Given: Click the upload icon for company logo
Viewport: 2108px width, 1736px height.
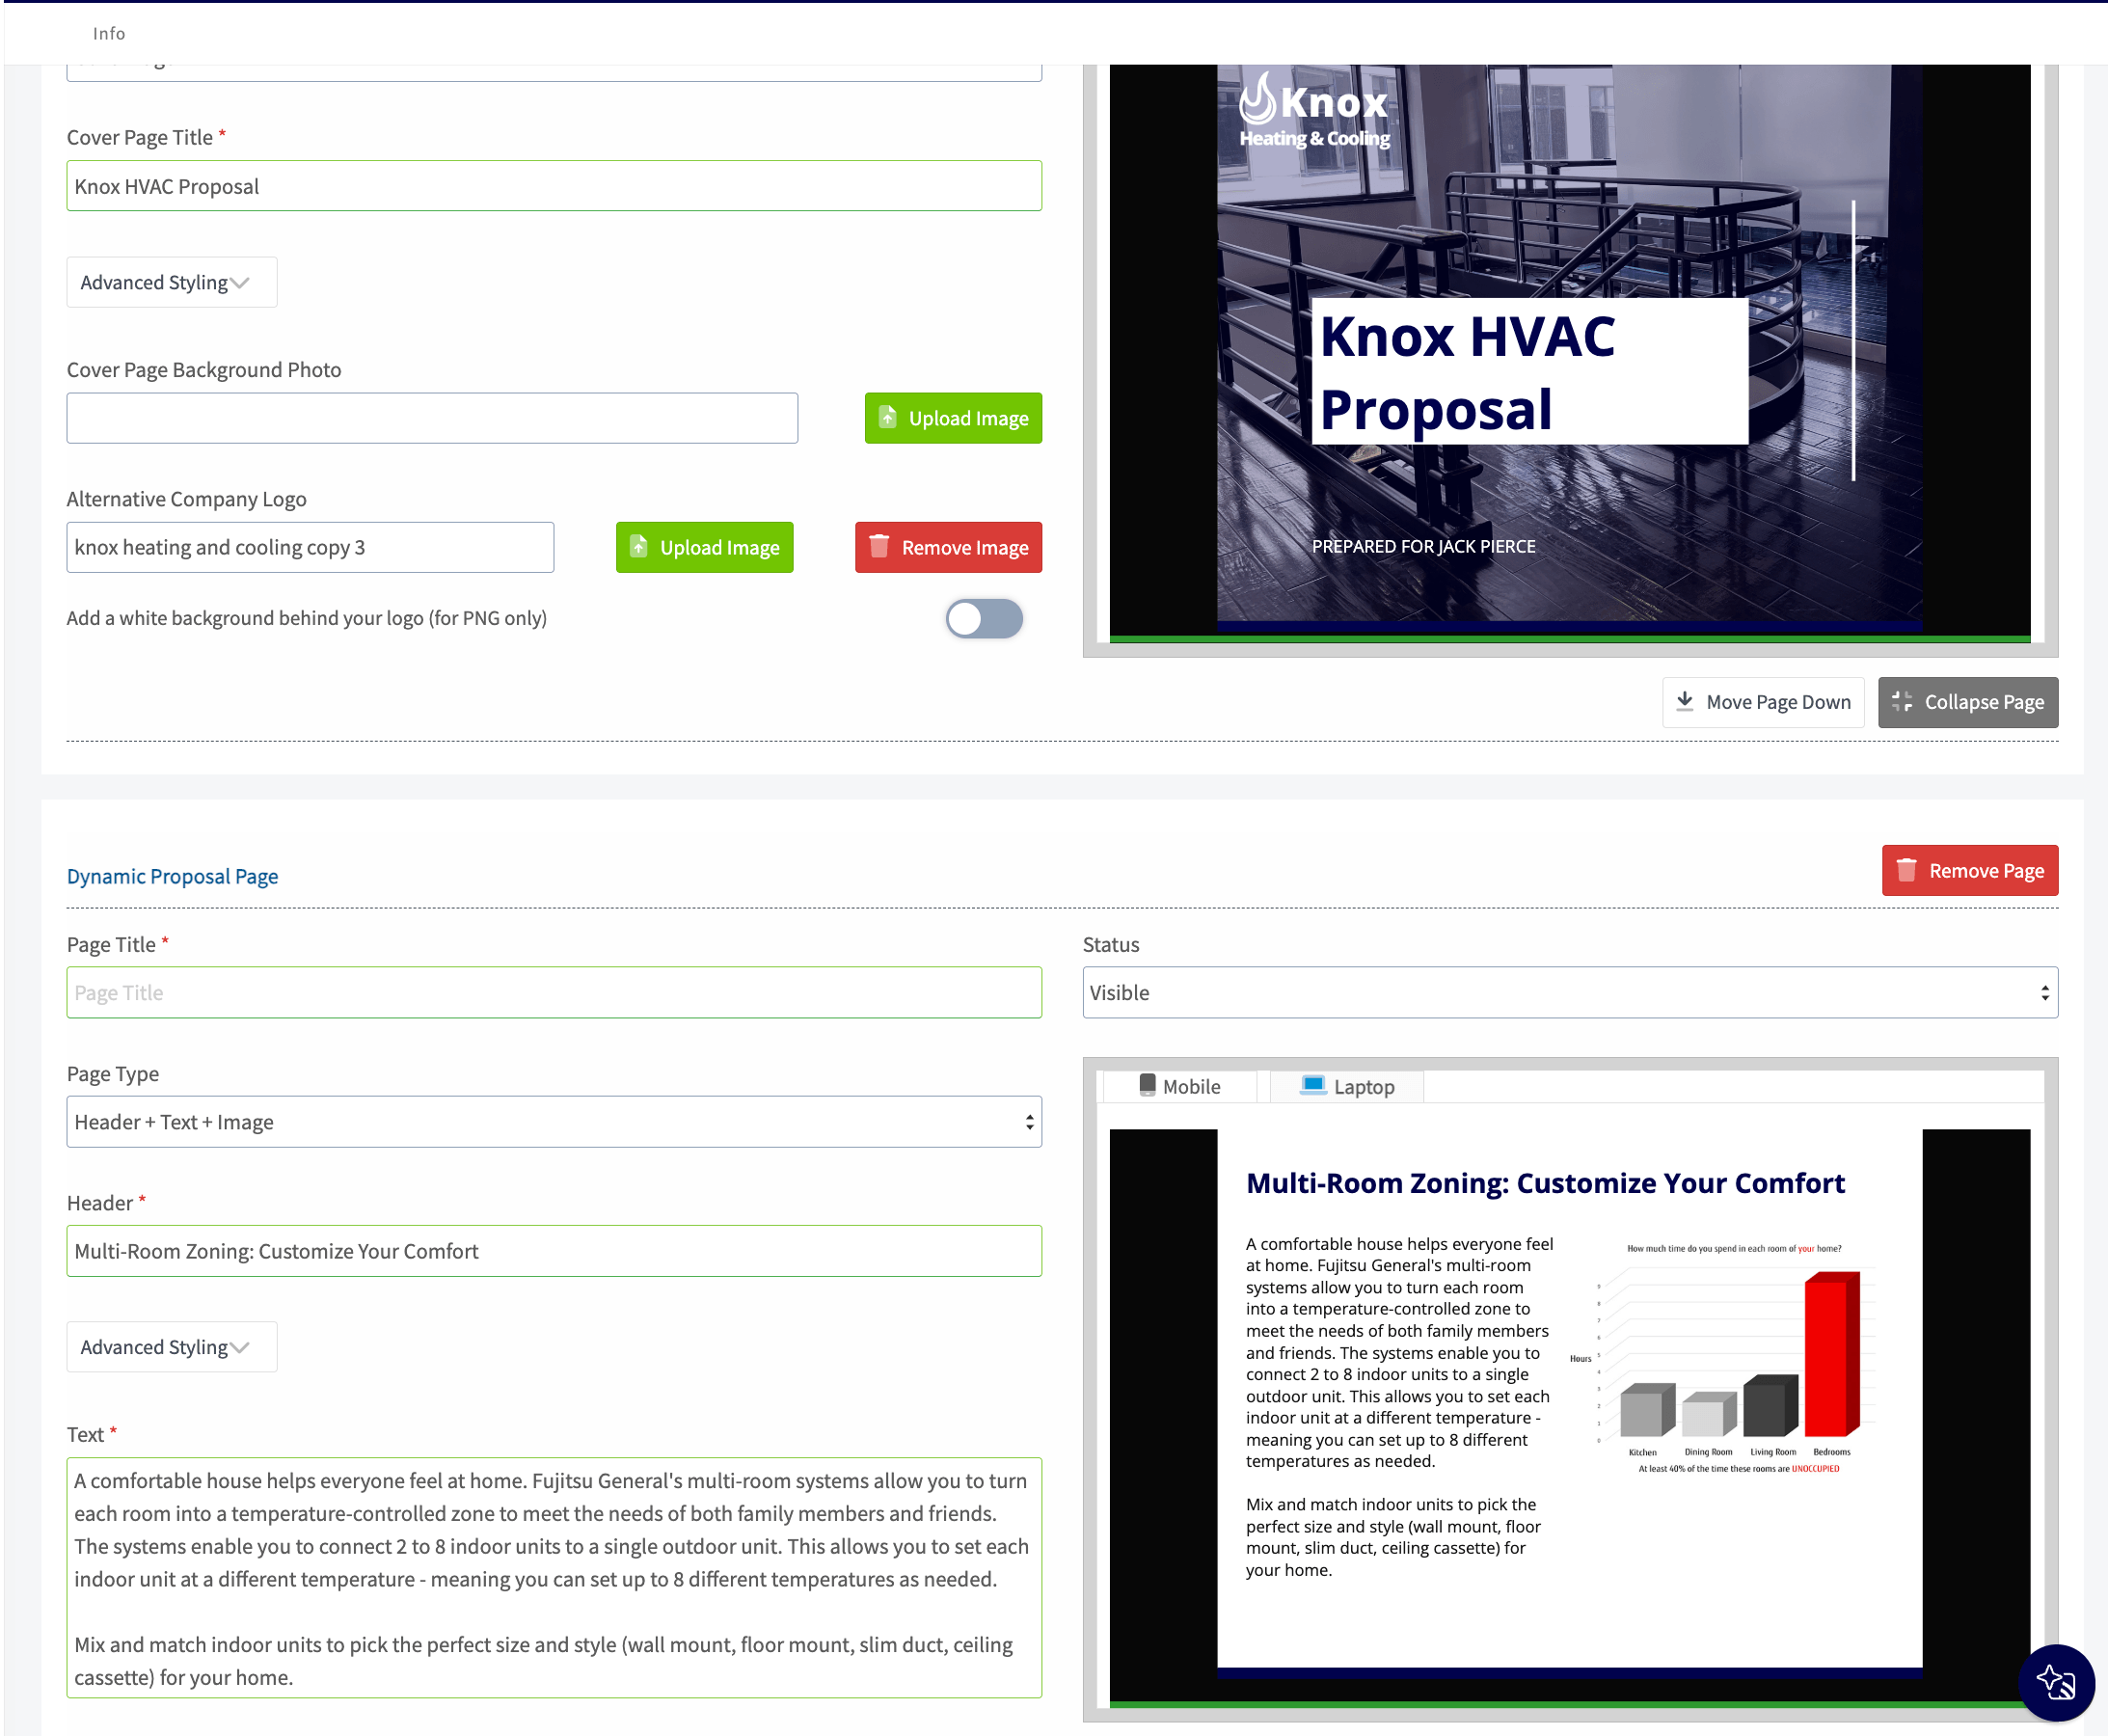Looking at the screenshot, I should click(x=638, y=546).
